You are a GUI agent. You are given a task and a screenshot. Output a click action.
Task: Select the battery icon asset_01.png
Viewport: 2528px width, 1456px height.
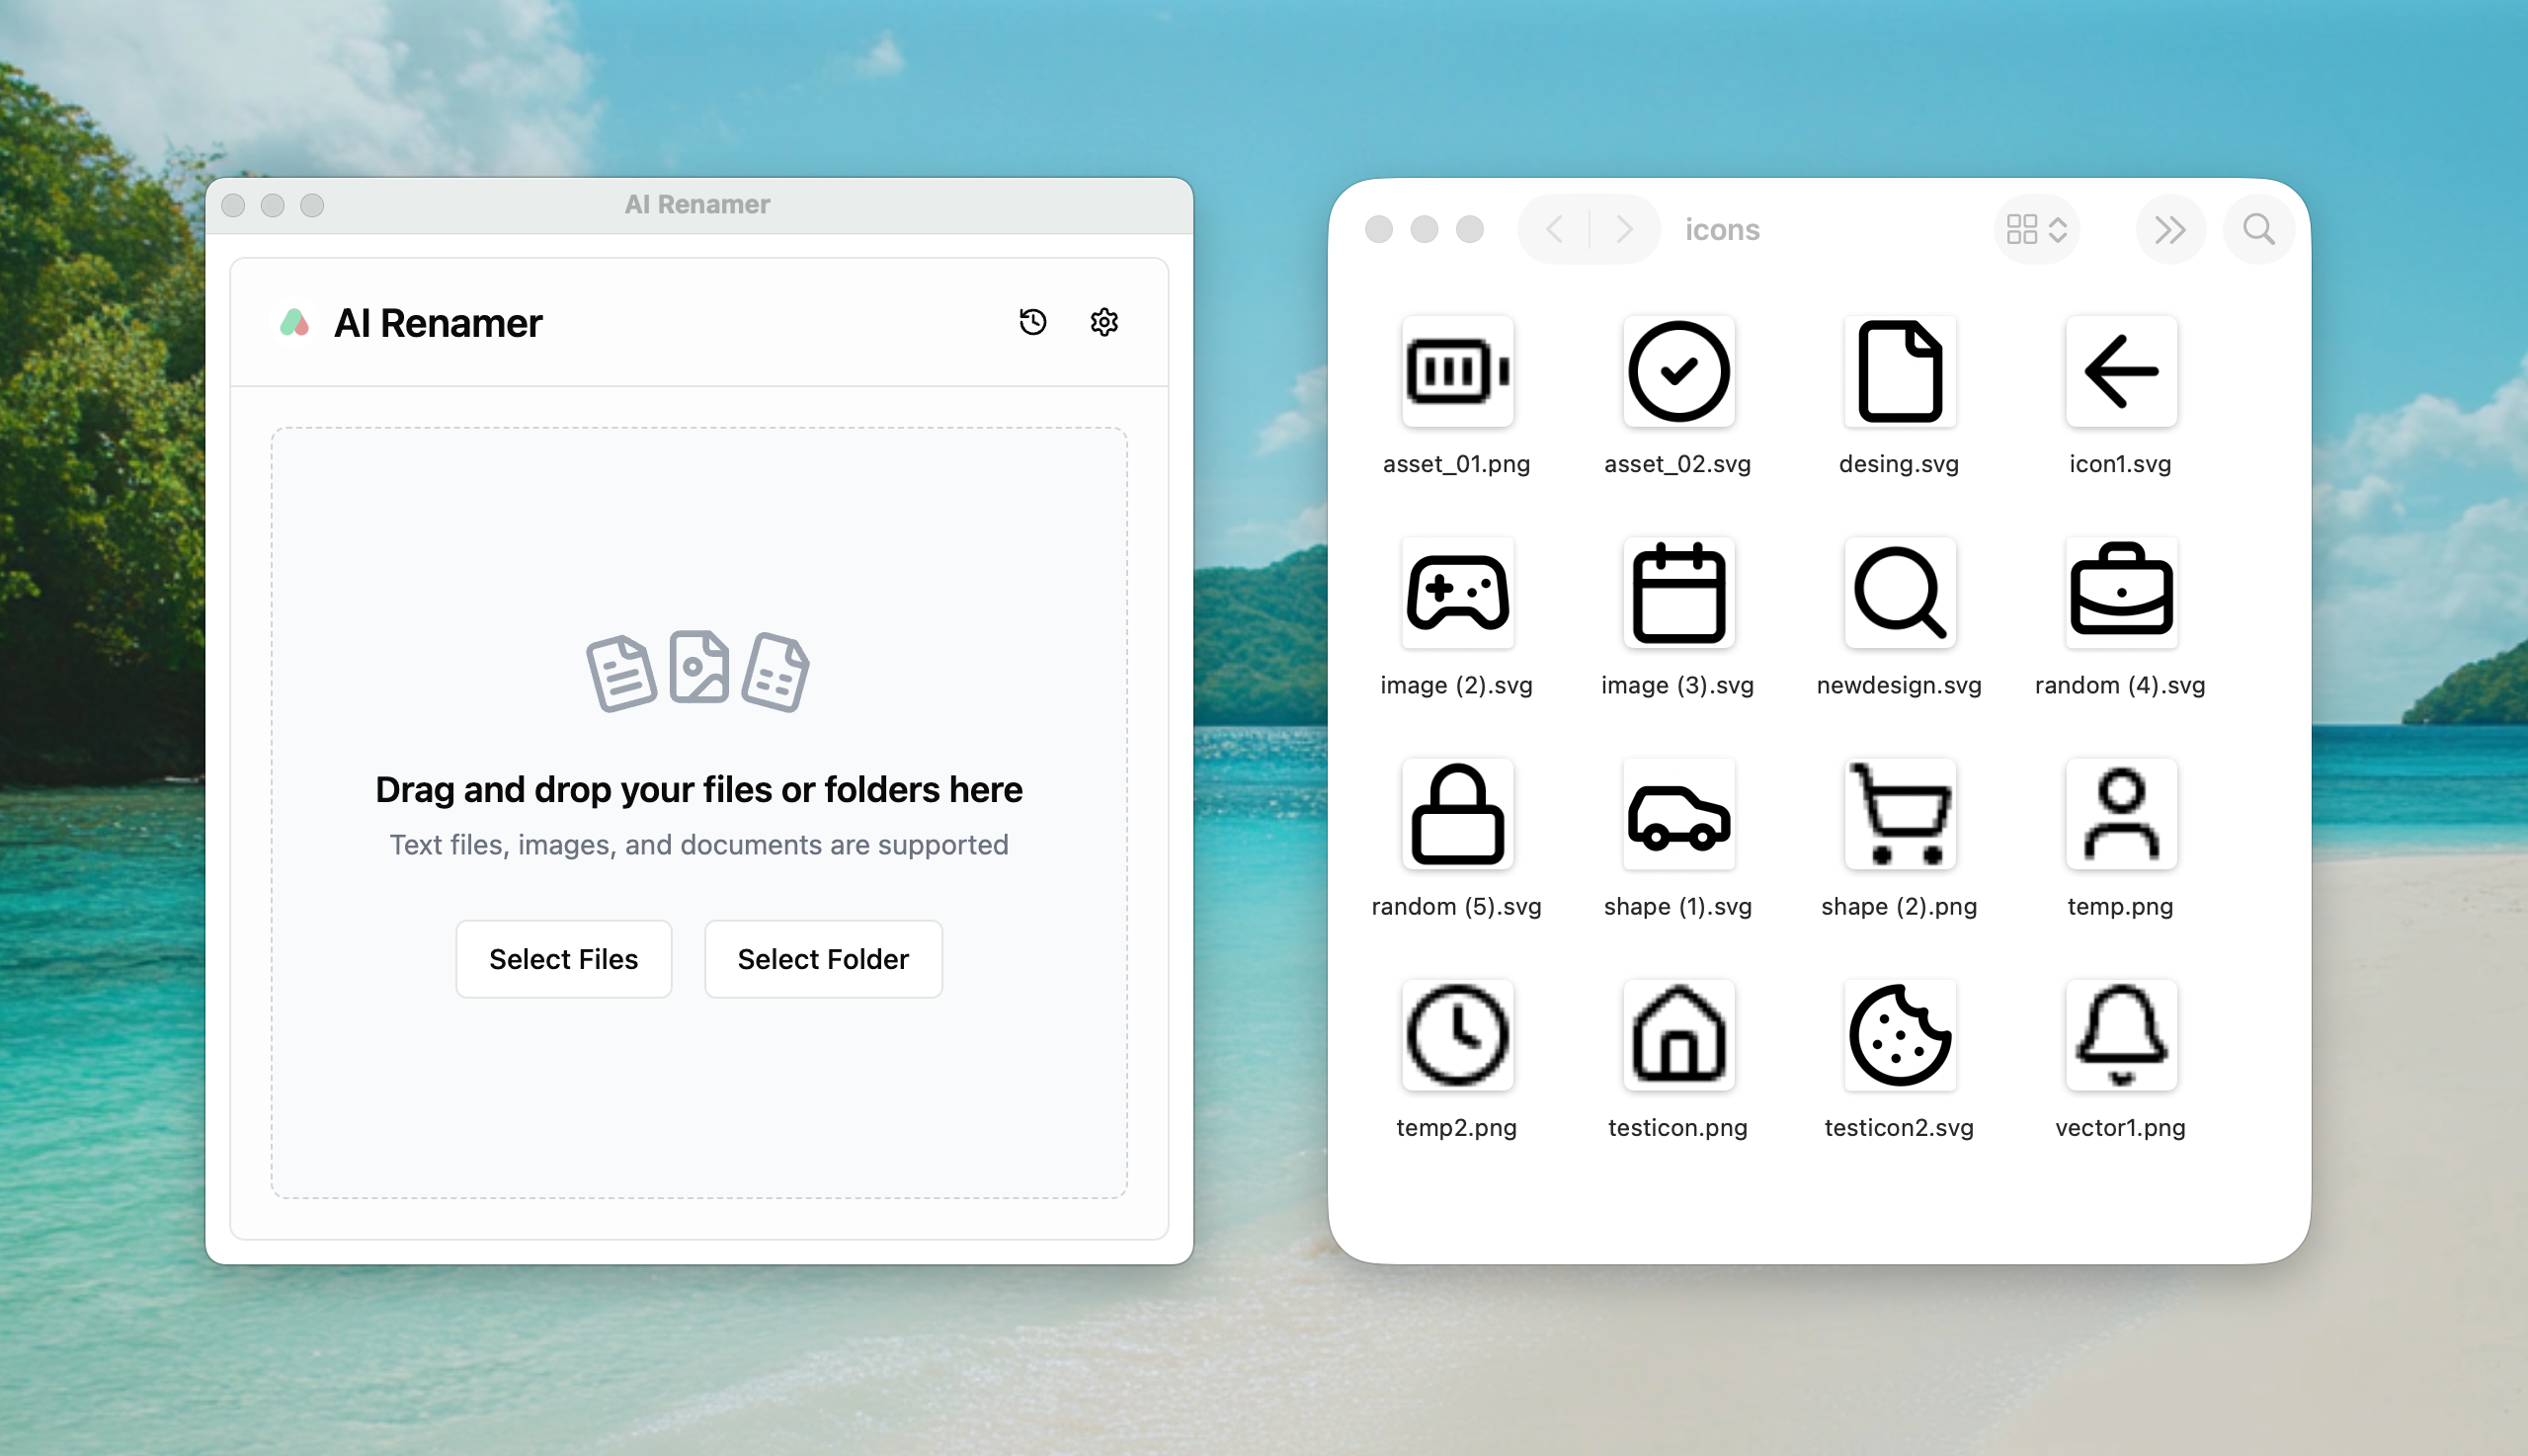[x=1456, y=371]
